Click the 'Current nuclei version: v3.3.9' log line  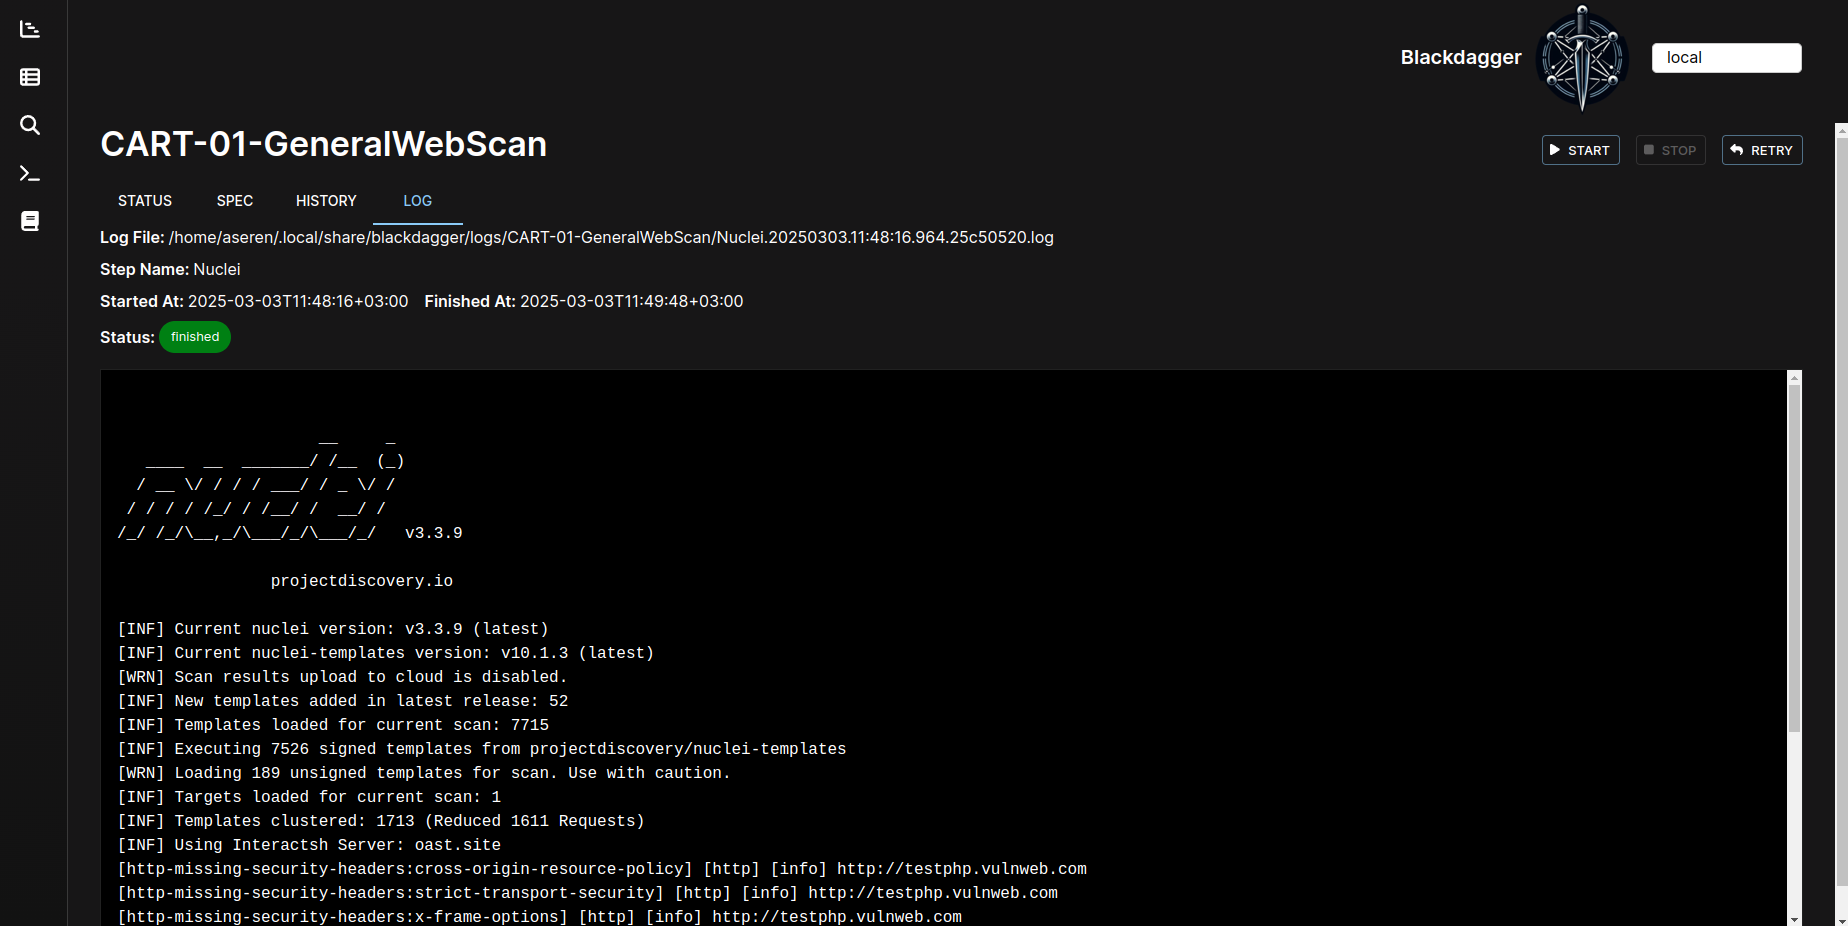pyautogui.click(x=333, y=629)
